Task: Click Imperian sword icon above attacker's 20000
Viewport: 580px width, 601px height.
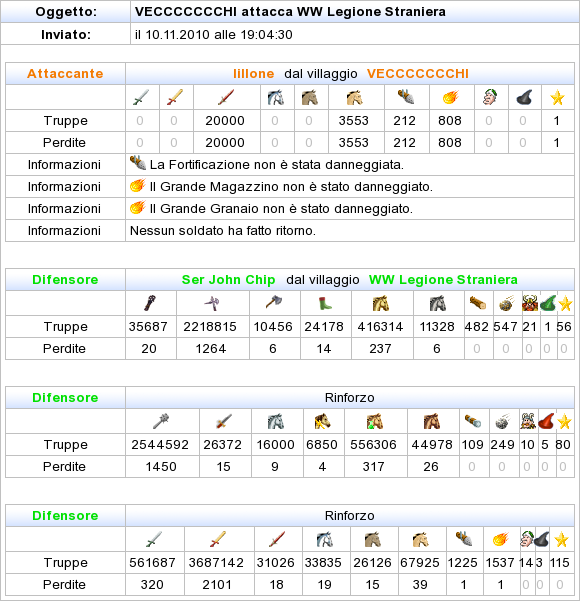Action: click(226, 97)
